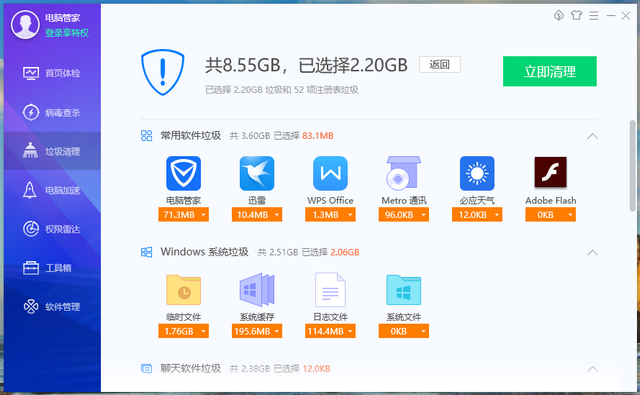This screenshot has height=395, width=640.
Task: Collapse the Windows 系统垃圾 section chevron
Action: [592, 253]
